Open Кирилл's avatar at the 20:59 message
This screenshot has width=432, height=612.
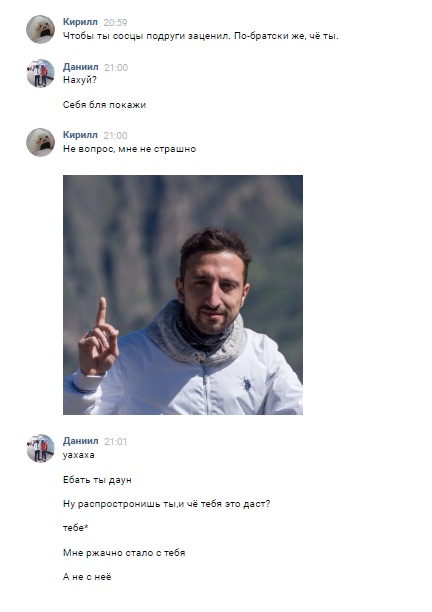(x=40, y=29)
